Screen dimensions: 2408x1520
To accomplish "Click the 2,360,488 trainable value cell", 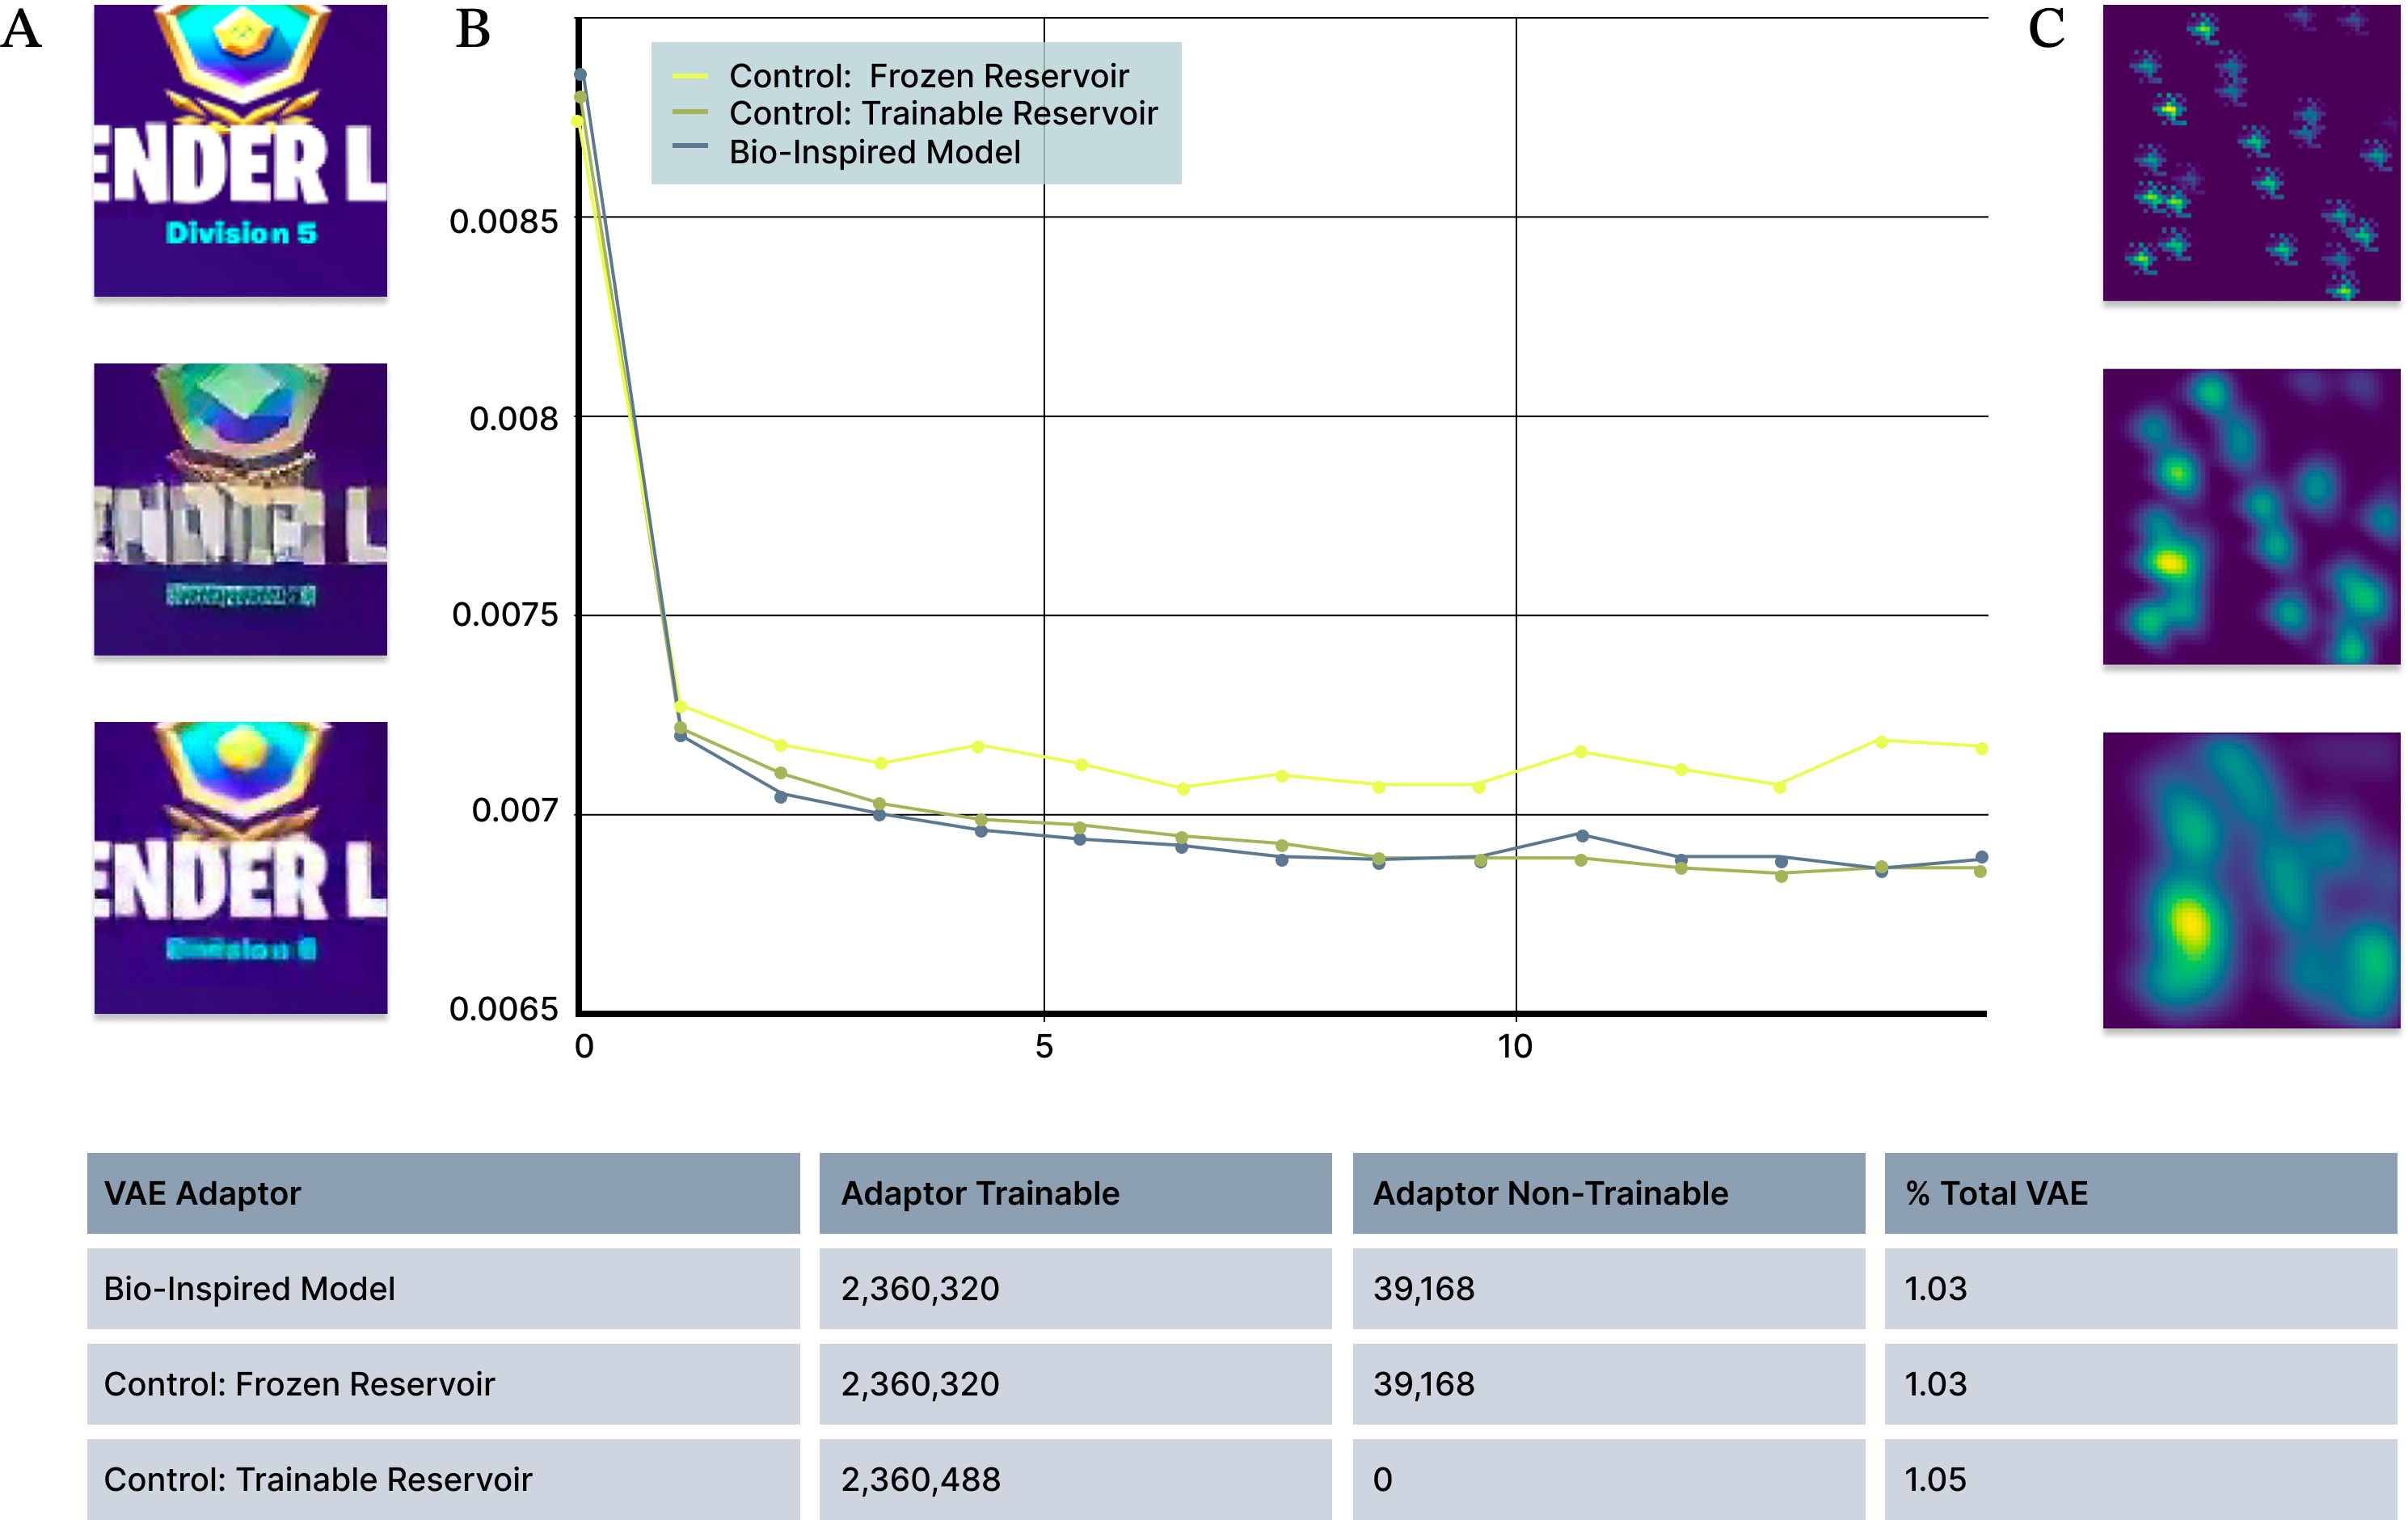I will (920, 1479).
